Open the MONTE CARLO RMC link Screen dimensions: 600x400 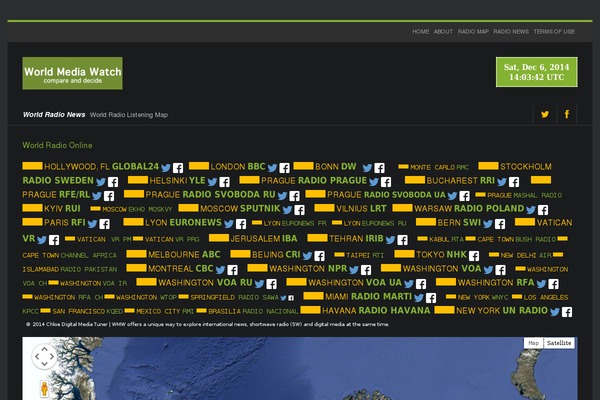pyautogui.click(x=439, y=167)
